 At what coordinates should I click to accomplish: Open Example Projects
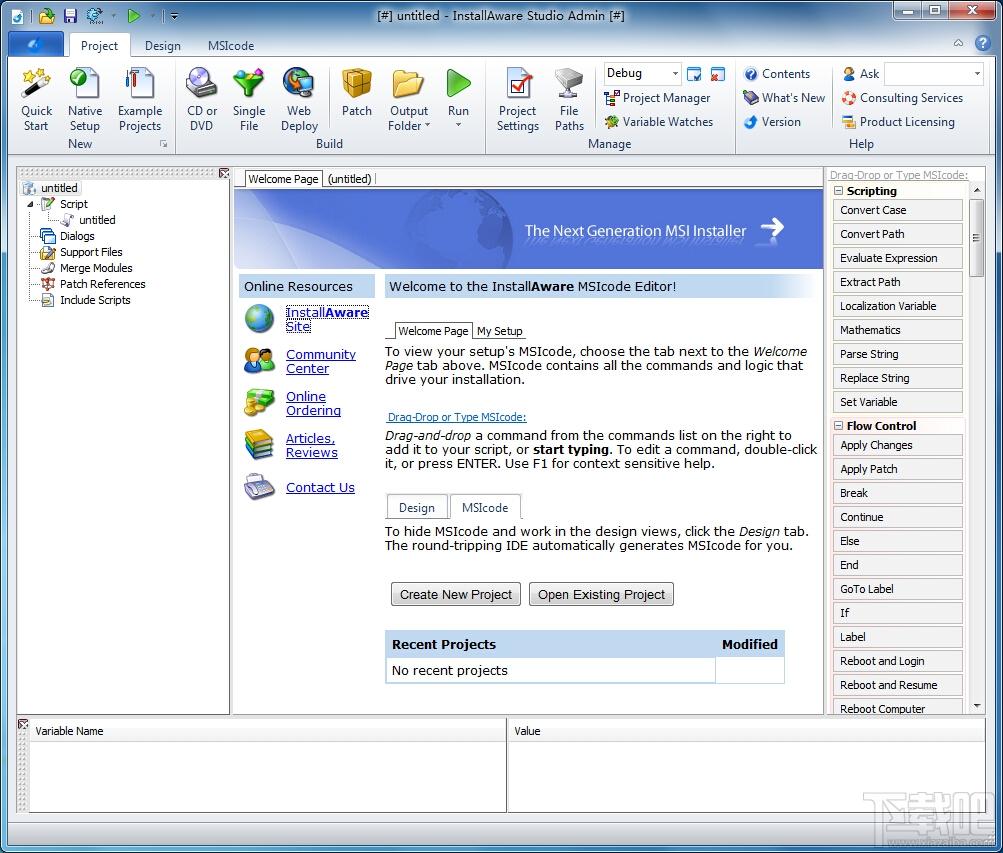coord(139,100)
